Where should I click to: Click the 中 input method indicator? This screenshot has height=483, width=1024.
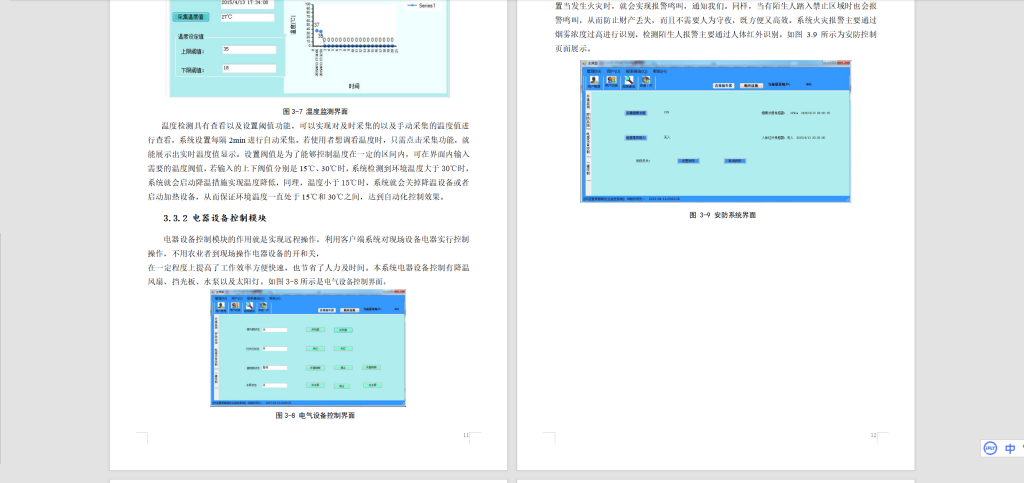[x=1010, y=449]
